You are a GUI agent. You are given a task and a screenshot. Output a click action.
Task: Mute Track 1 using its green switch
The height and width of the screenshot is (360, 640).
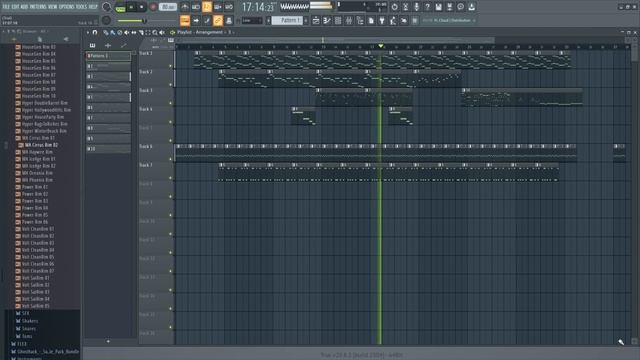[x=171, y=66]
